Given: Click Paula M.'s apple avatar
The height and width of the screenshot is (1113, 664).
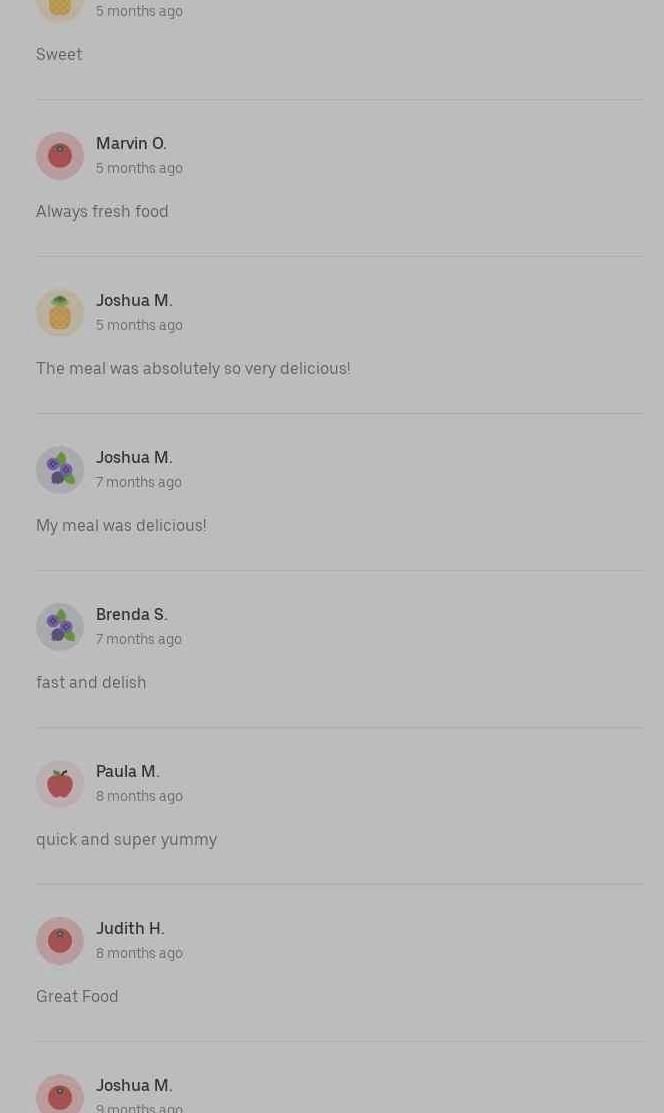Looking at the screenshot, I should pos(60,784).
